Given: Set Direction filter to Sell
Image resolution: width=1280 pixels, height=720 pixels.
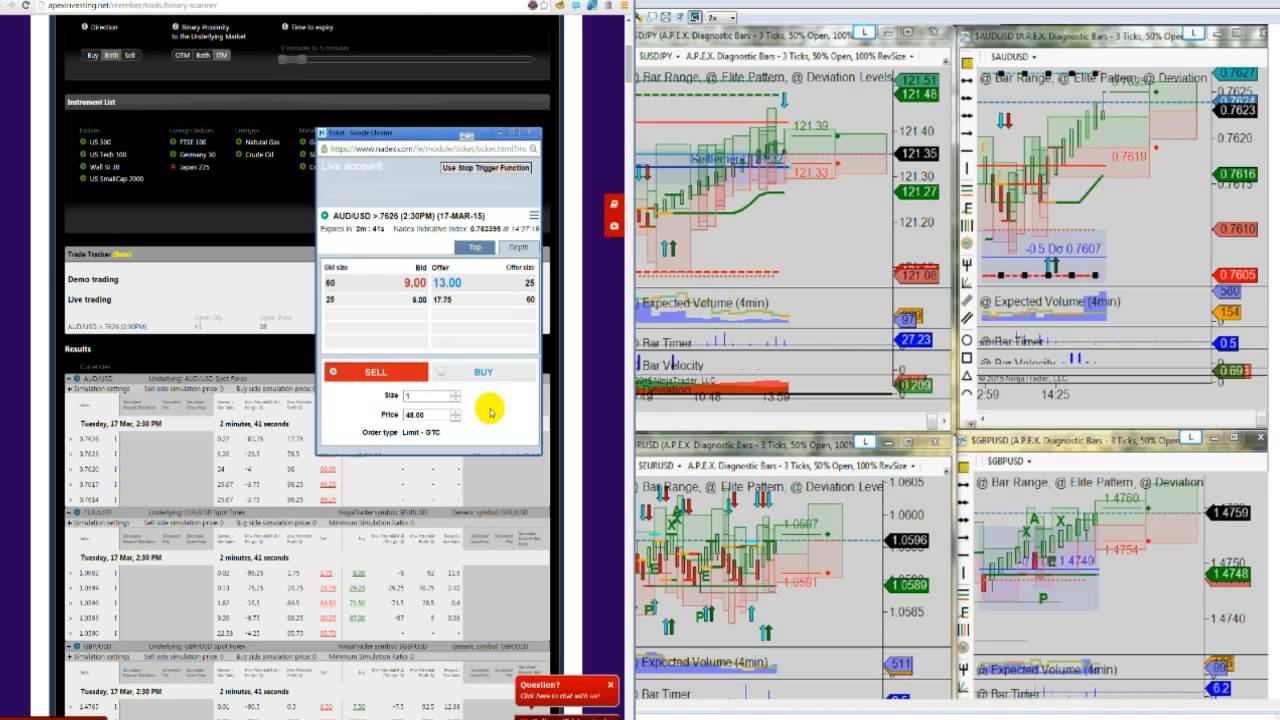Looking at the screenshot, I should click(130, 55).
